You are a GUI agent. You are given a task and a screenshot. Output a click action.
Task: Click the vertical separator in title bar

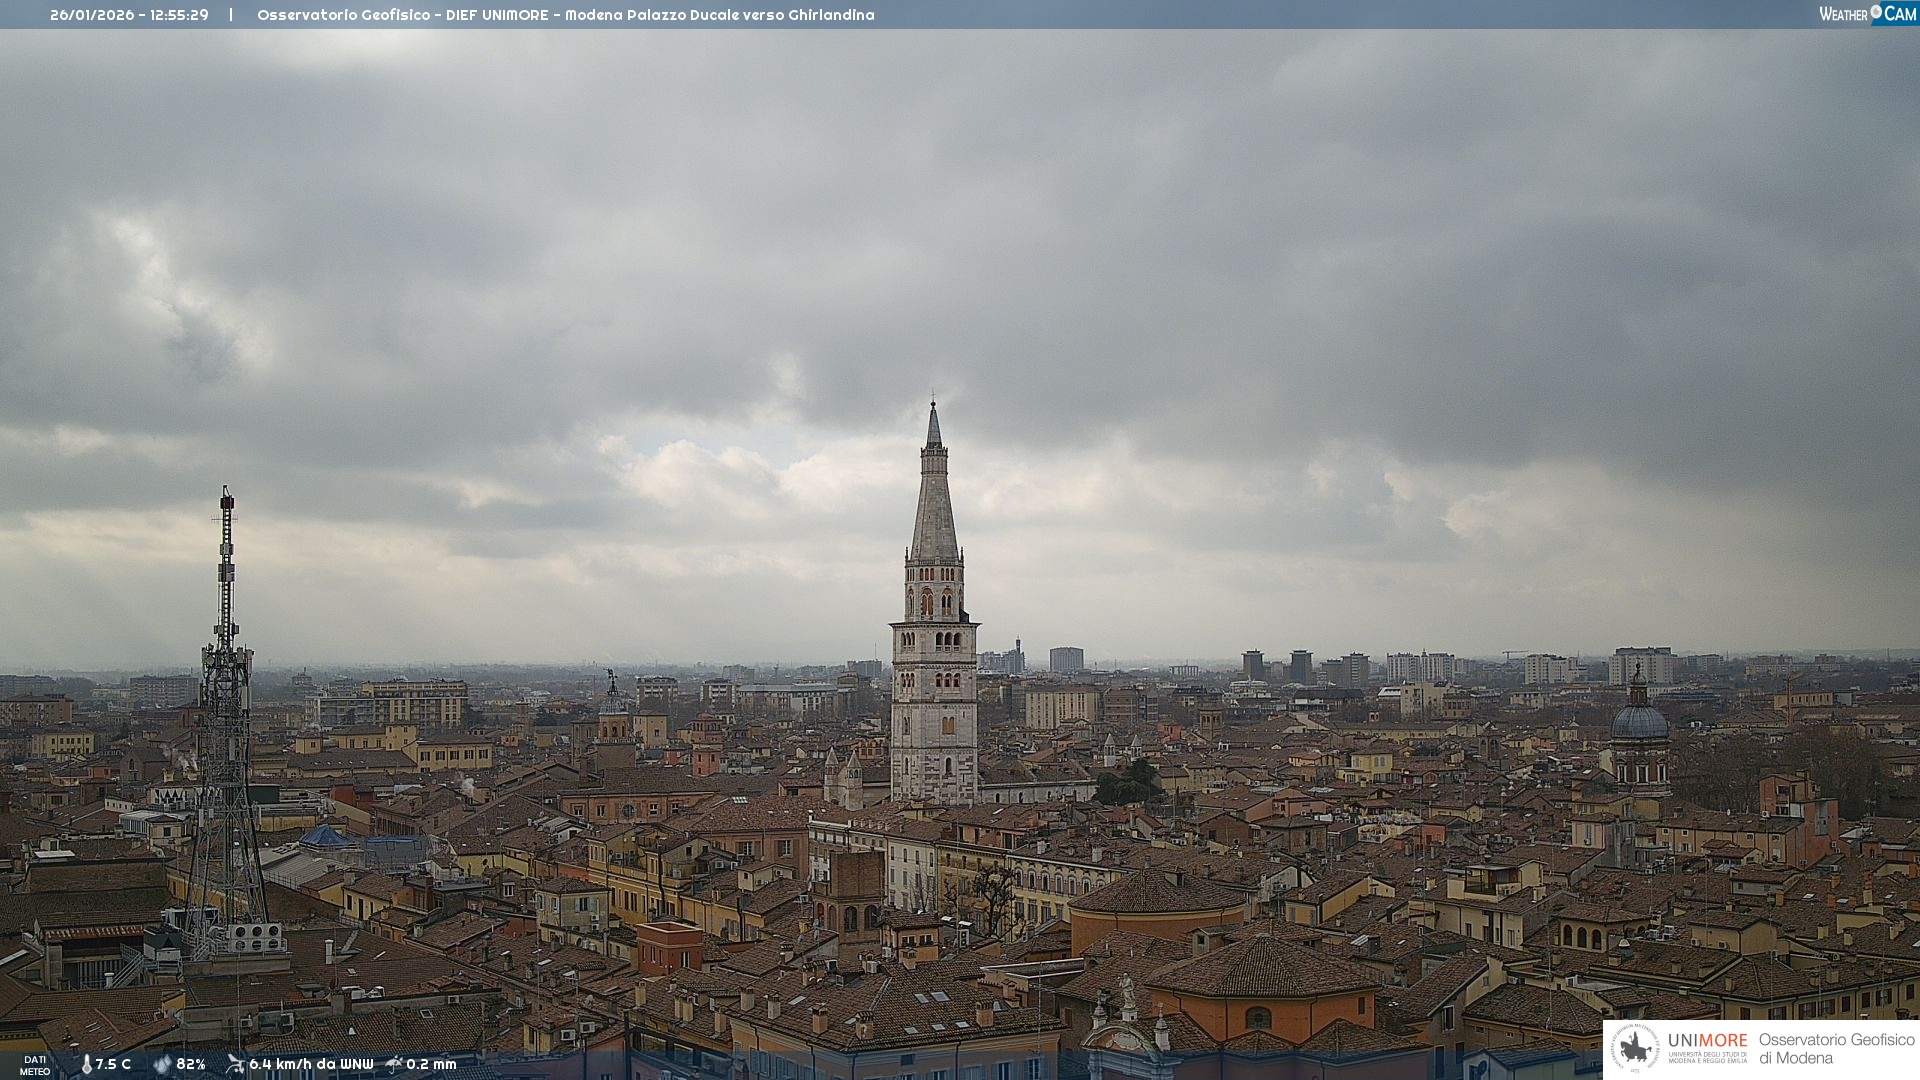pyautogui.click(x=231, y=15)
